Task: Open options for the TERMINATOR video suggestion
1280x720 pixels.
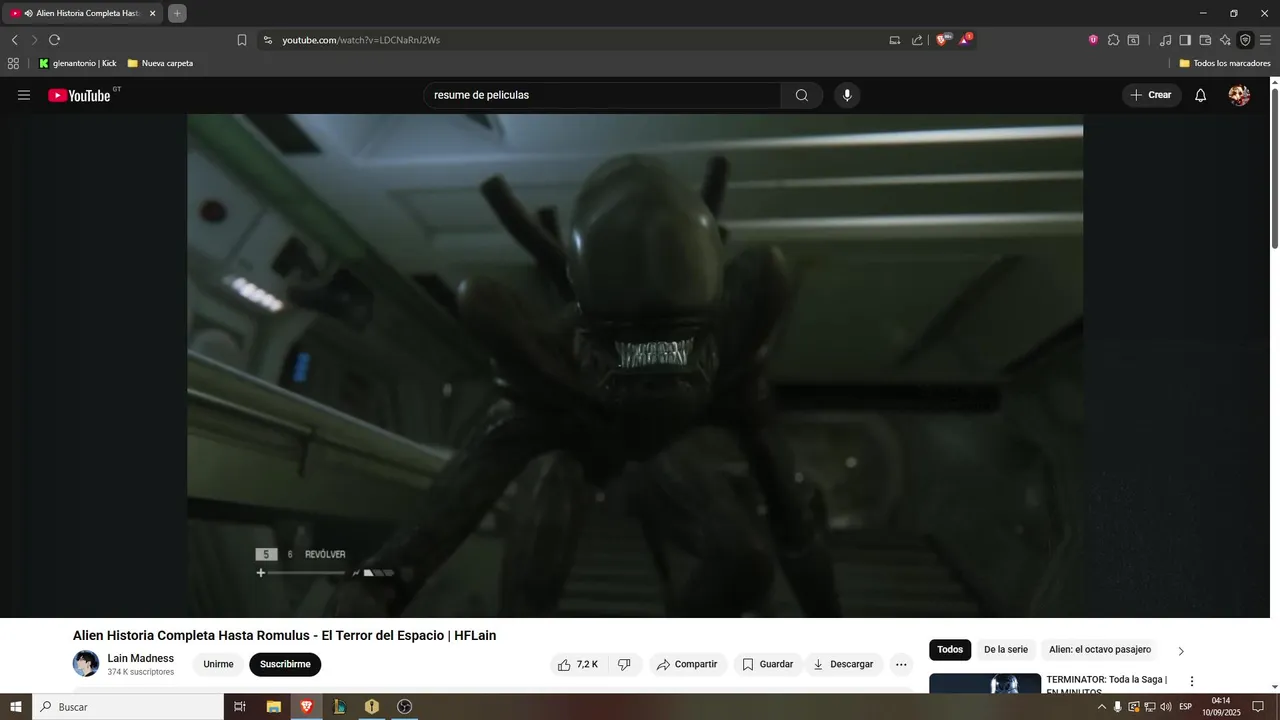Action: tap(1191, 681)
